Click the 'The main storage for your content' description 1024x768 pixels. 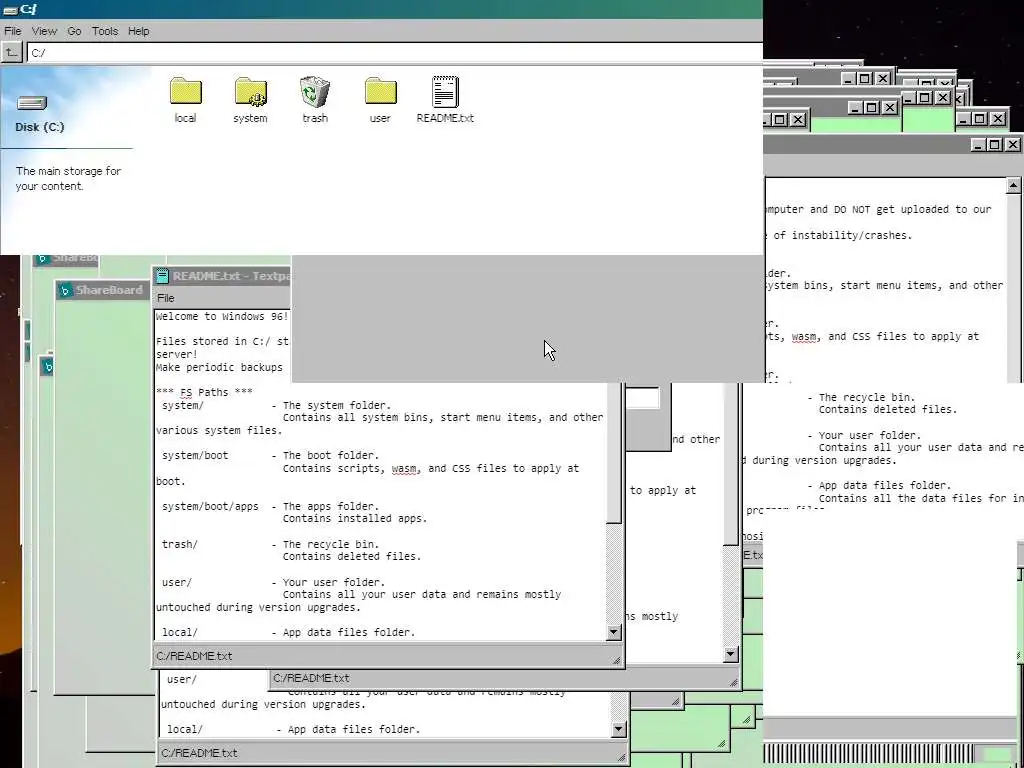[x=69, y=178]
